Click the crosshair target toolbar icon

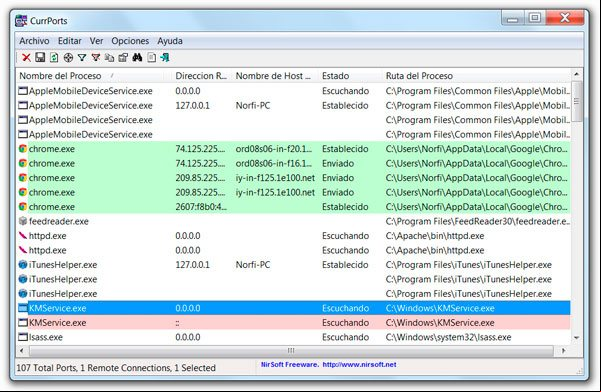pos(68,57)
